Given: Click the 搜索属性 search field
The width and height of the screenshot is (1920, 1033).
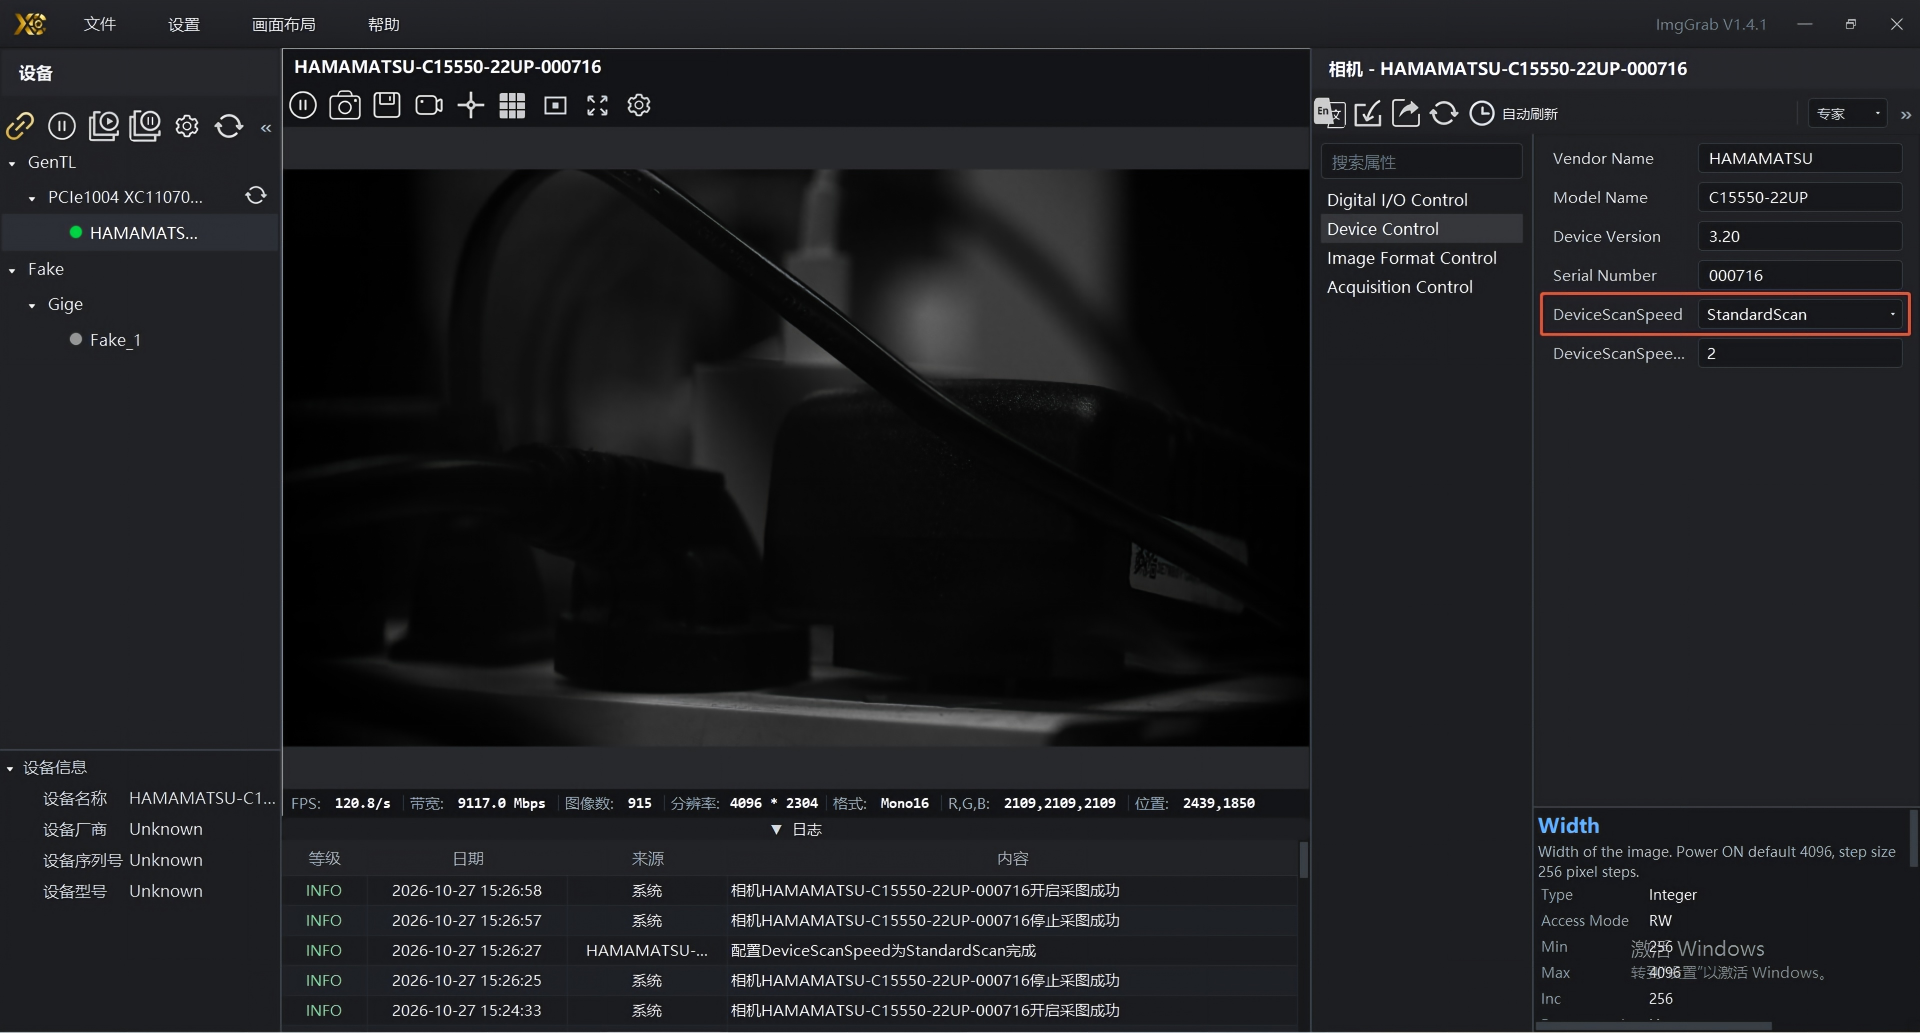Looking at the screenshot, I should (1421, 162).
